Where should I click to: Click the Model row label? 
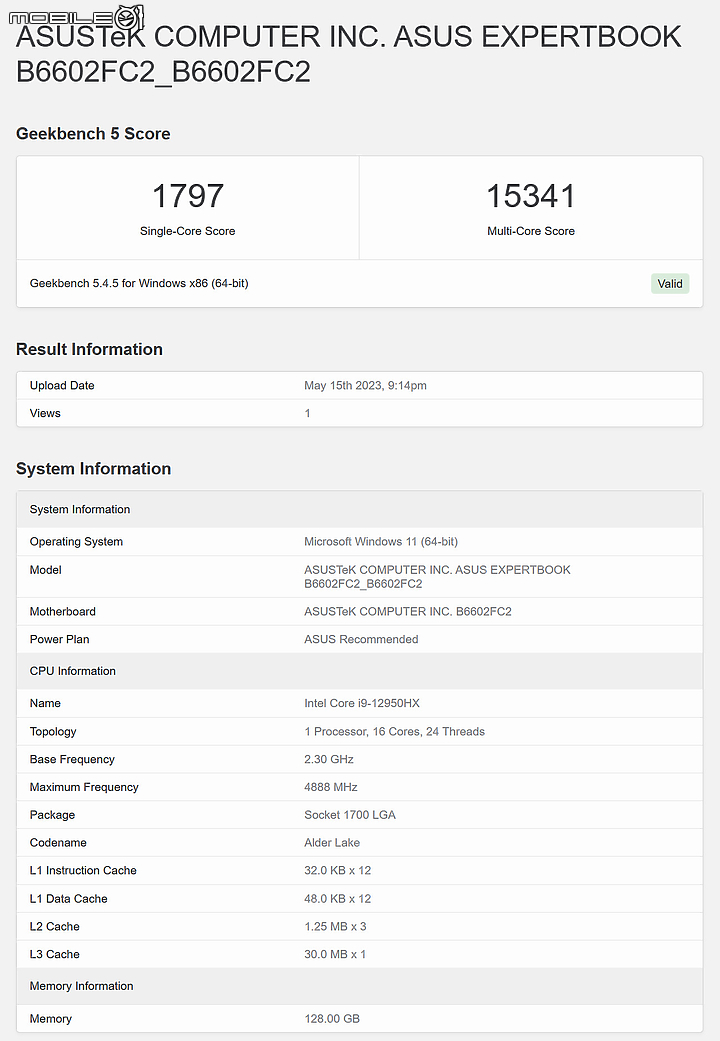(x=45, y=570)
